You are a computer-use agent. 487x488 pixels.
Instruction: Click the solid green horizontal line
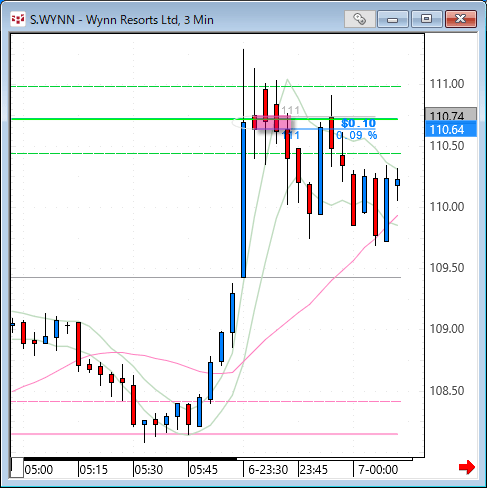click(206, 119)
